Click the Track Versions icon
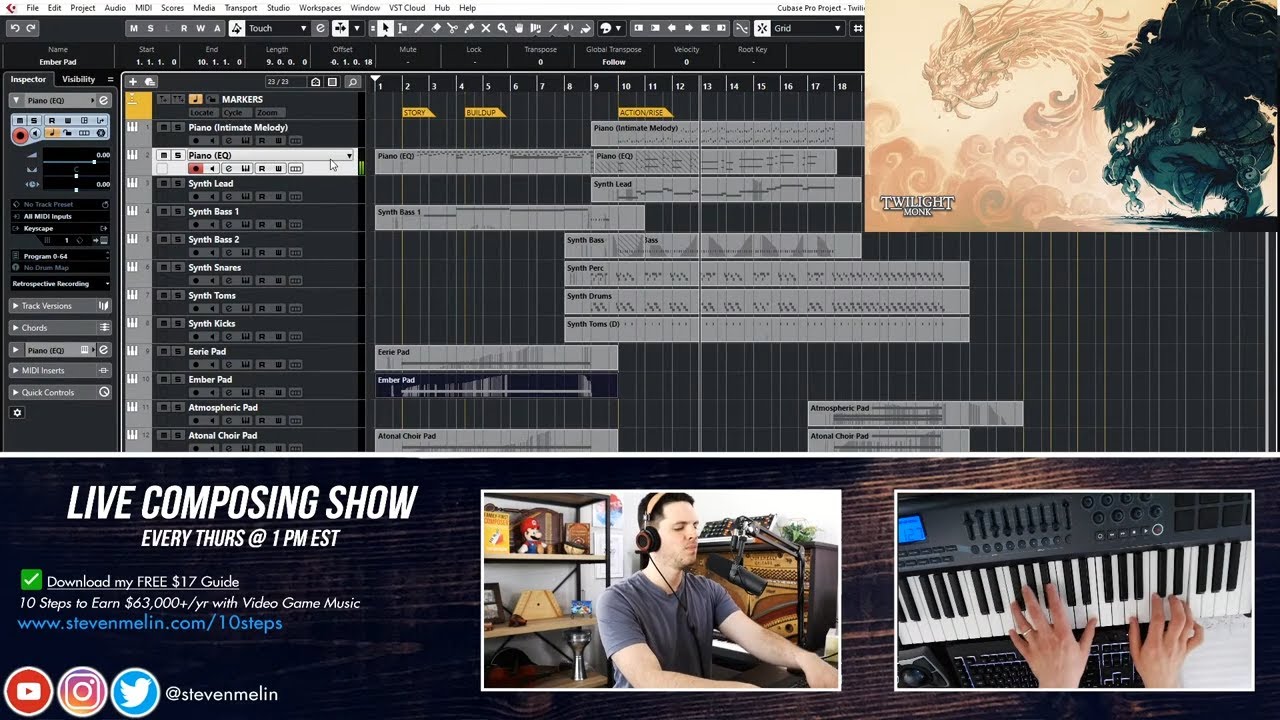1280x720 pixels. [104, 306]
